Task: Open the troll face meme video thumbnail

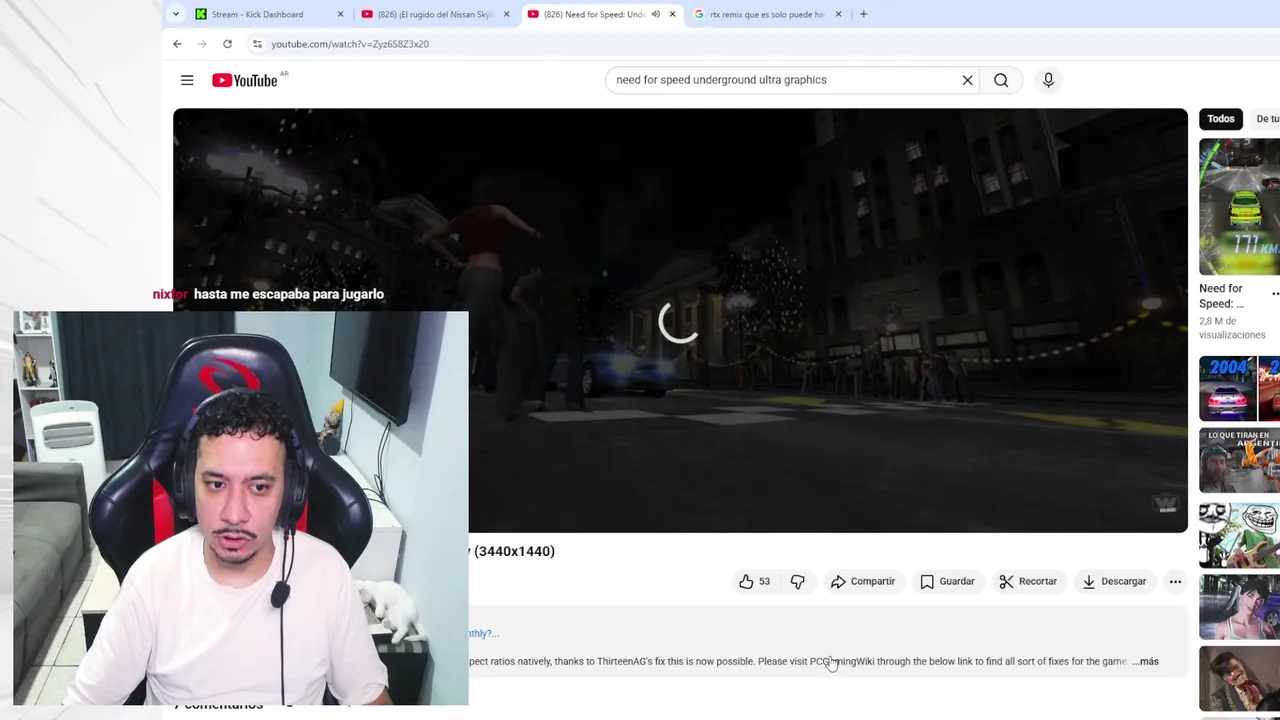Action: coord(1239,535)
